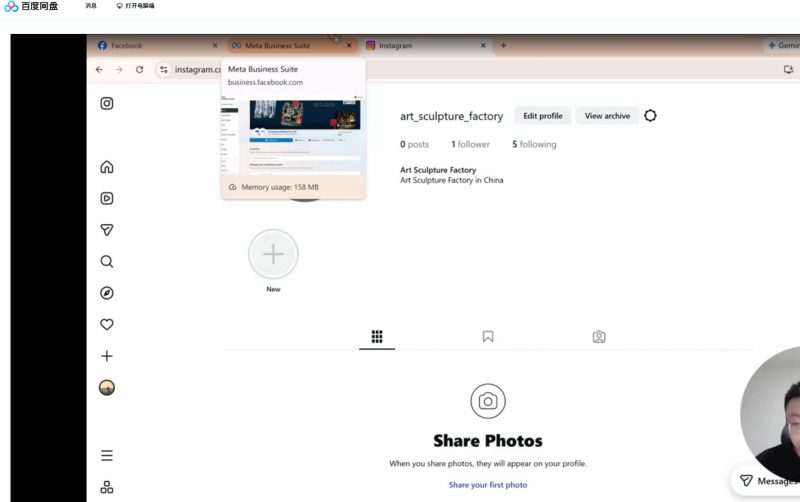Open a new browser tab
The image size is (800, 502).
click(503, 45)
